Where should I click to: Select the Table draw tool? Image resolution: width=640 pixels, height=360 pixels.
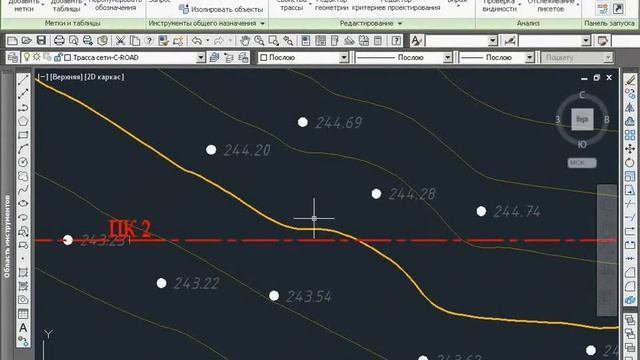[23, 313]
